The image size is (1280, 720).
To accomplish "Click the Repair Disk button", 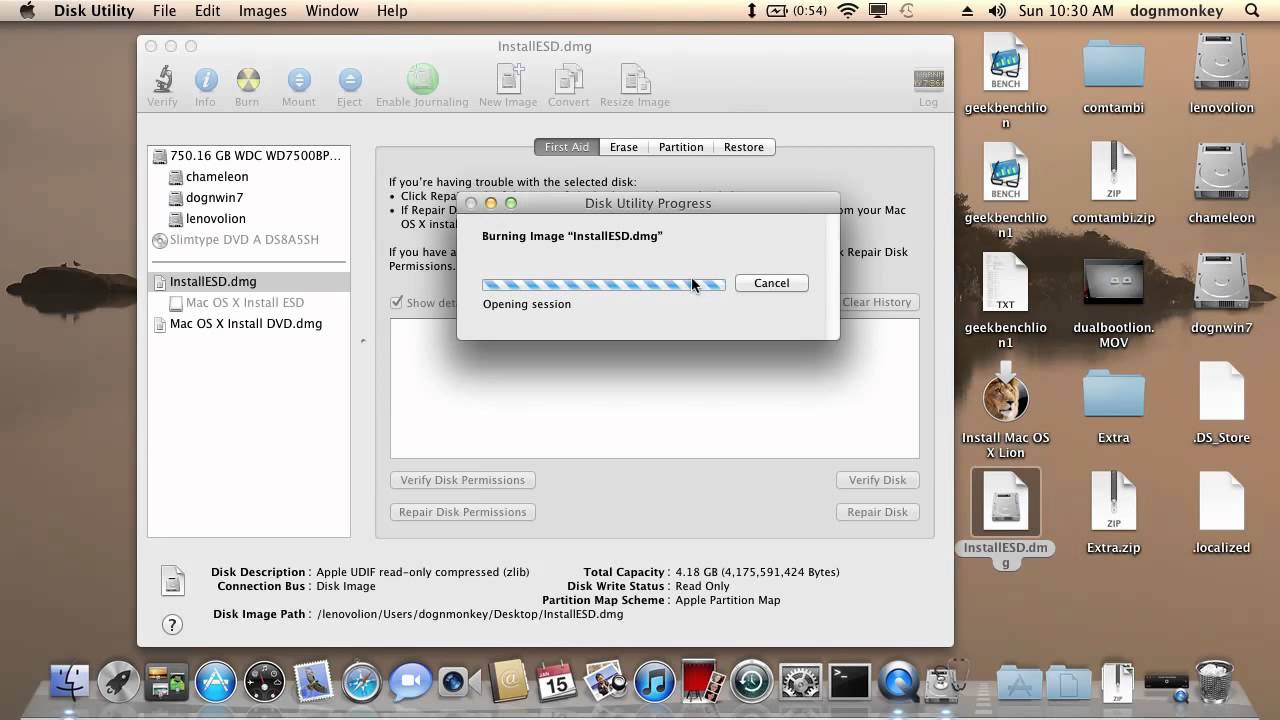I will [x=877, y=512].
